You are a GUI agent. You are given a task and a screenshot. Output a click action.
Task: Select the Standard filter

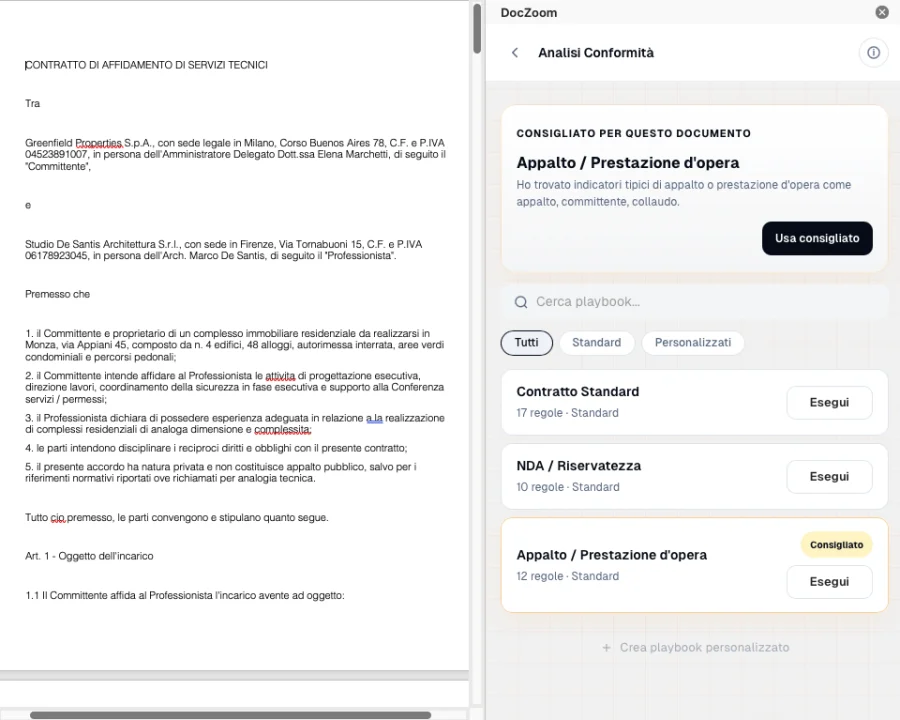pyautogui.click(x=596, y=343)
